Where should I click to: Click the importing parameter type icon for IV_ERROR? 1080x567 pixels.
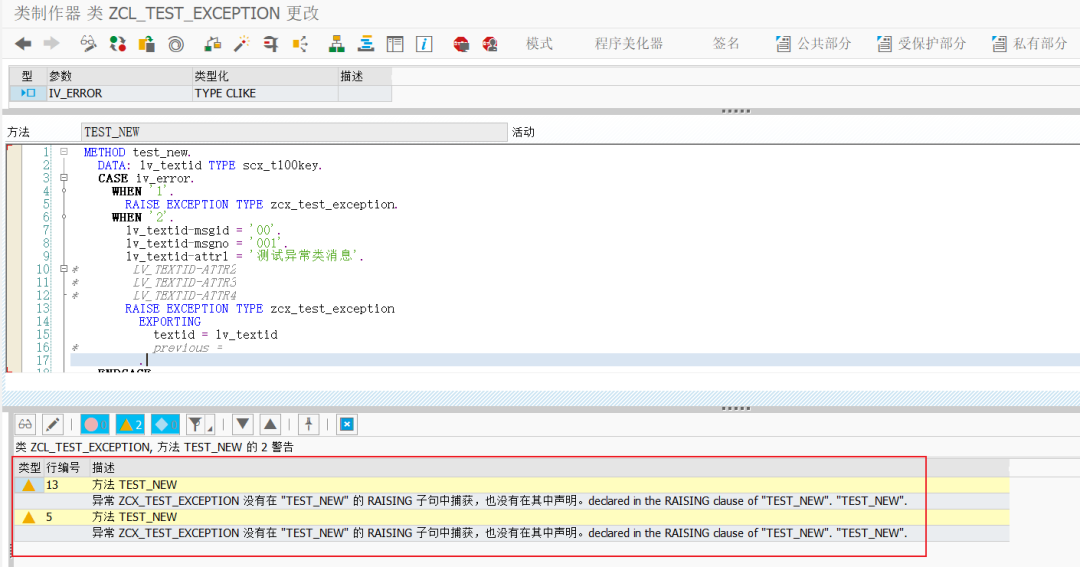click(x=28, y=93)
